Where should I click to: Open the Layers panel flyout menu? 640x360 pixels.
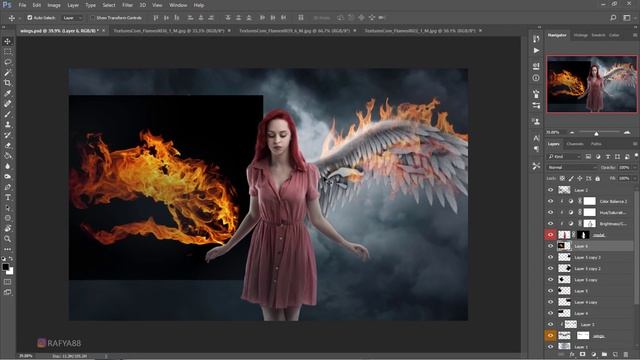click(x=635, y=144)
